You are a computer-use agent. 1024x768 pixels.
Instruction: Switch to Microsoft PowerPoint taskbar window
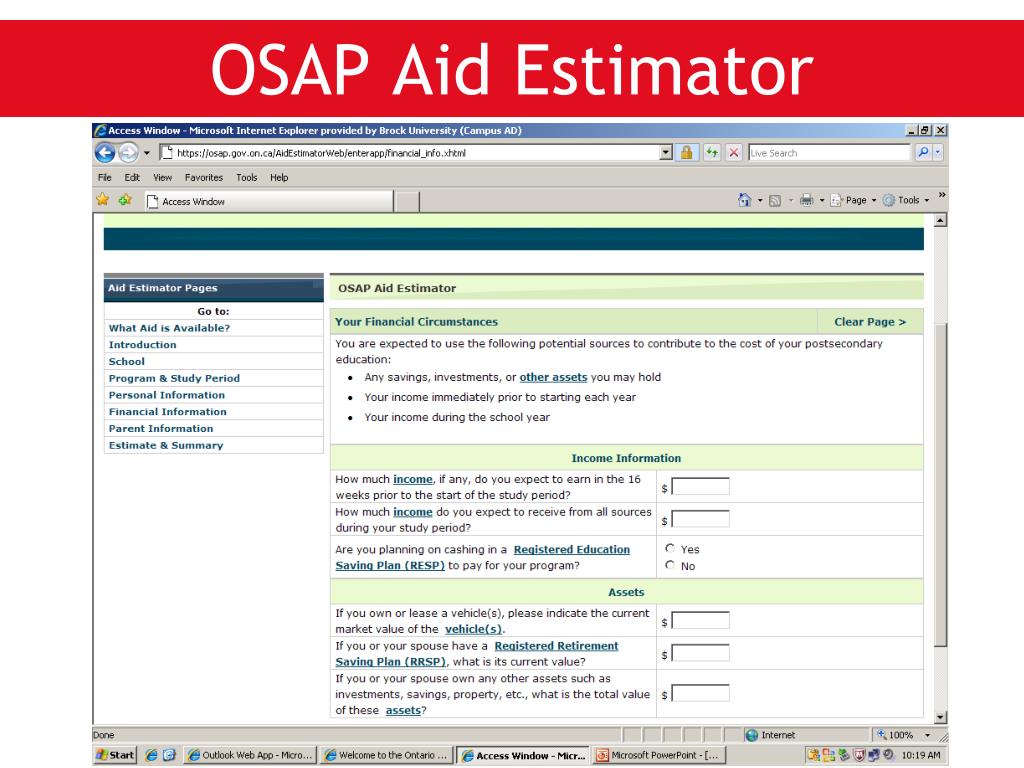pyautogui.click(x=659, y=755)
